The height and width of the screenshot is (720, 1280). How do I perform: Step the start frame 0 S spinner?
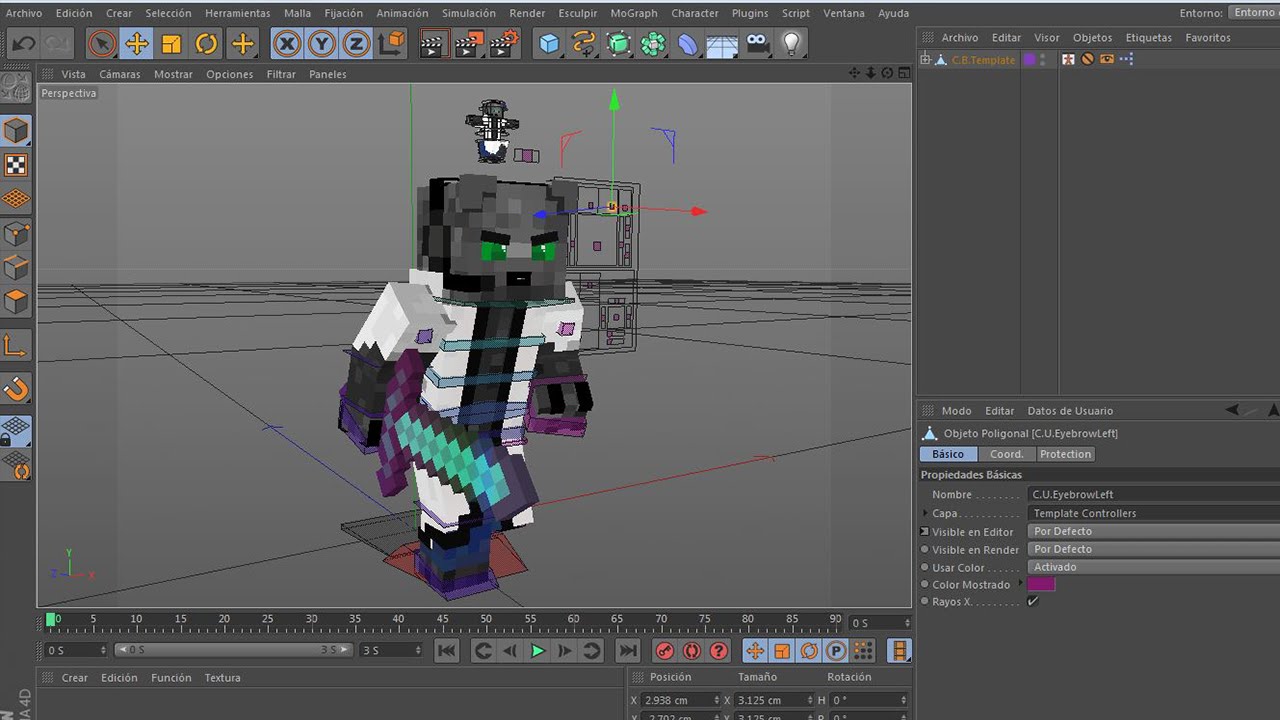coord(103,650)
